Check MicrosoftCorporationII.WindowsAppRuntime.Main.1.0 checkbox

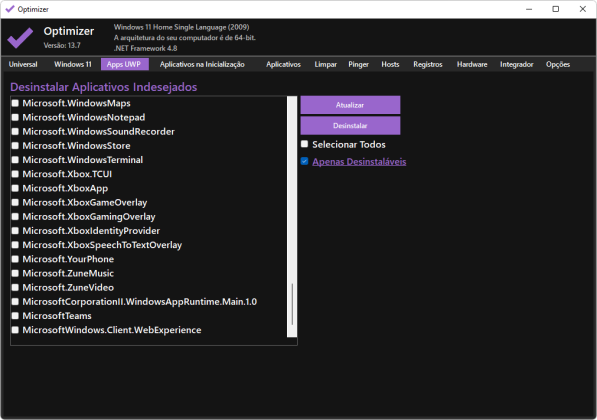tap(15, 302)
